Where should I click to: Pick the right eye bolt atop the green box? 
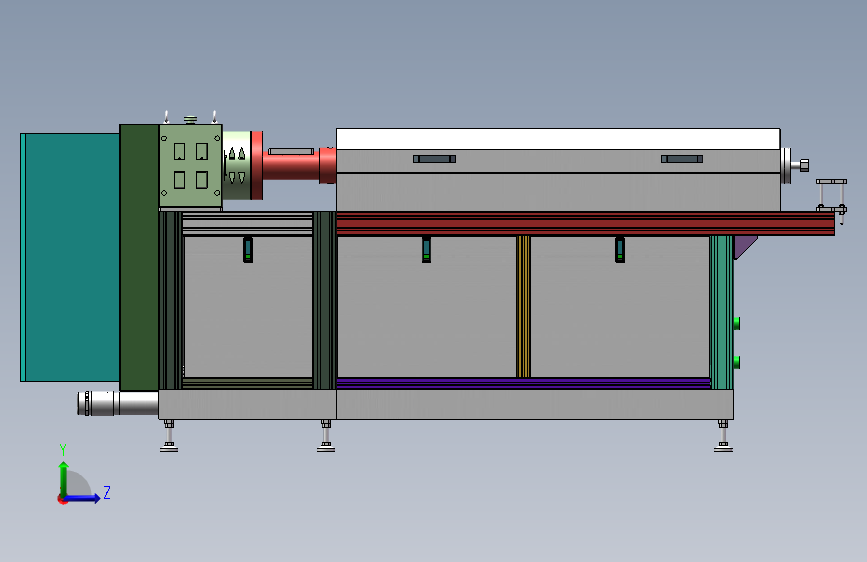click(215, 117)
